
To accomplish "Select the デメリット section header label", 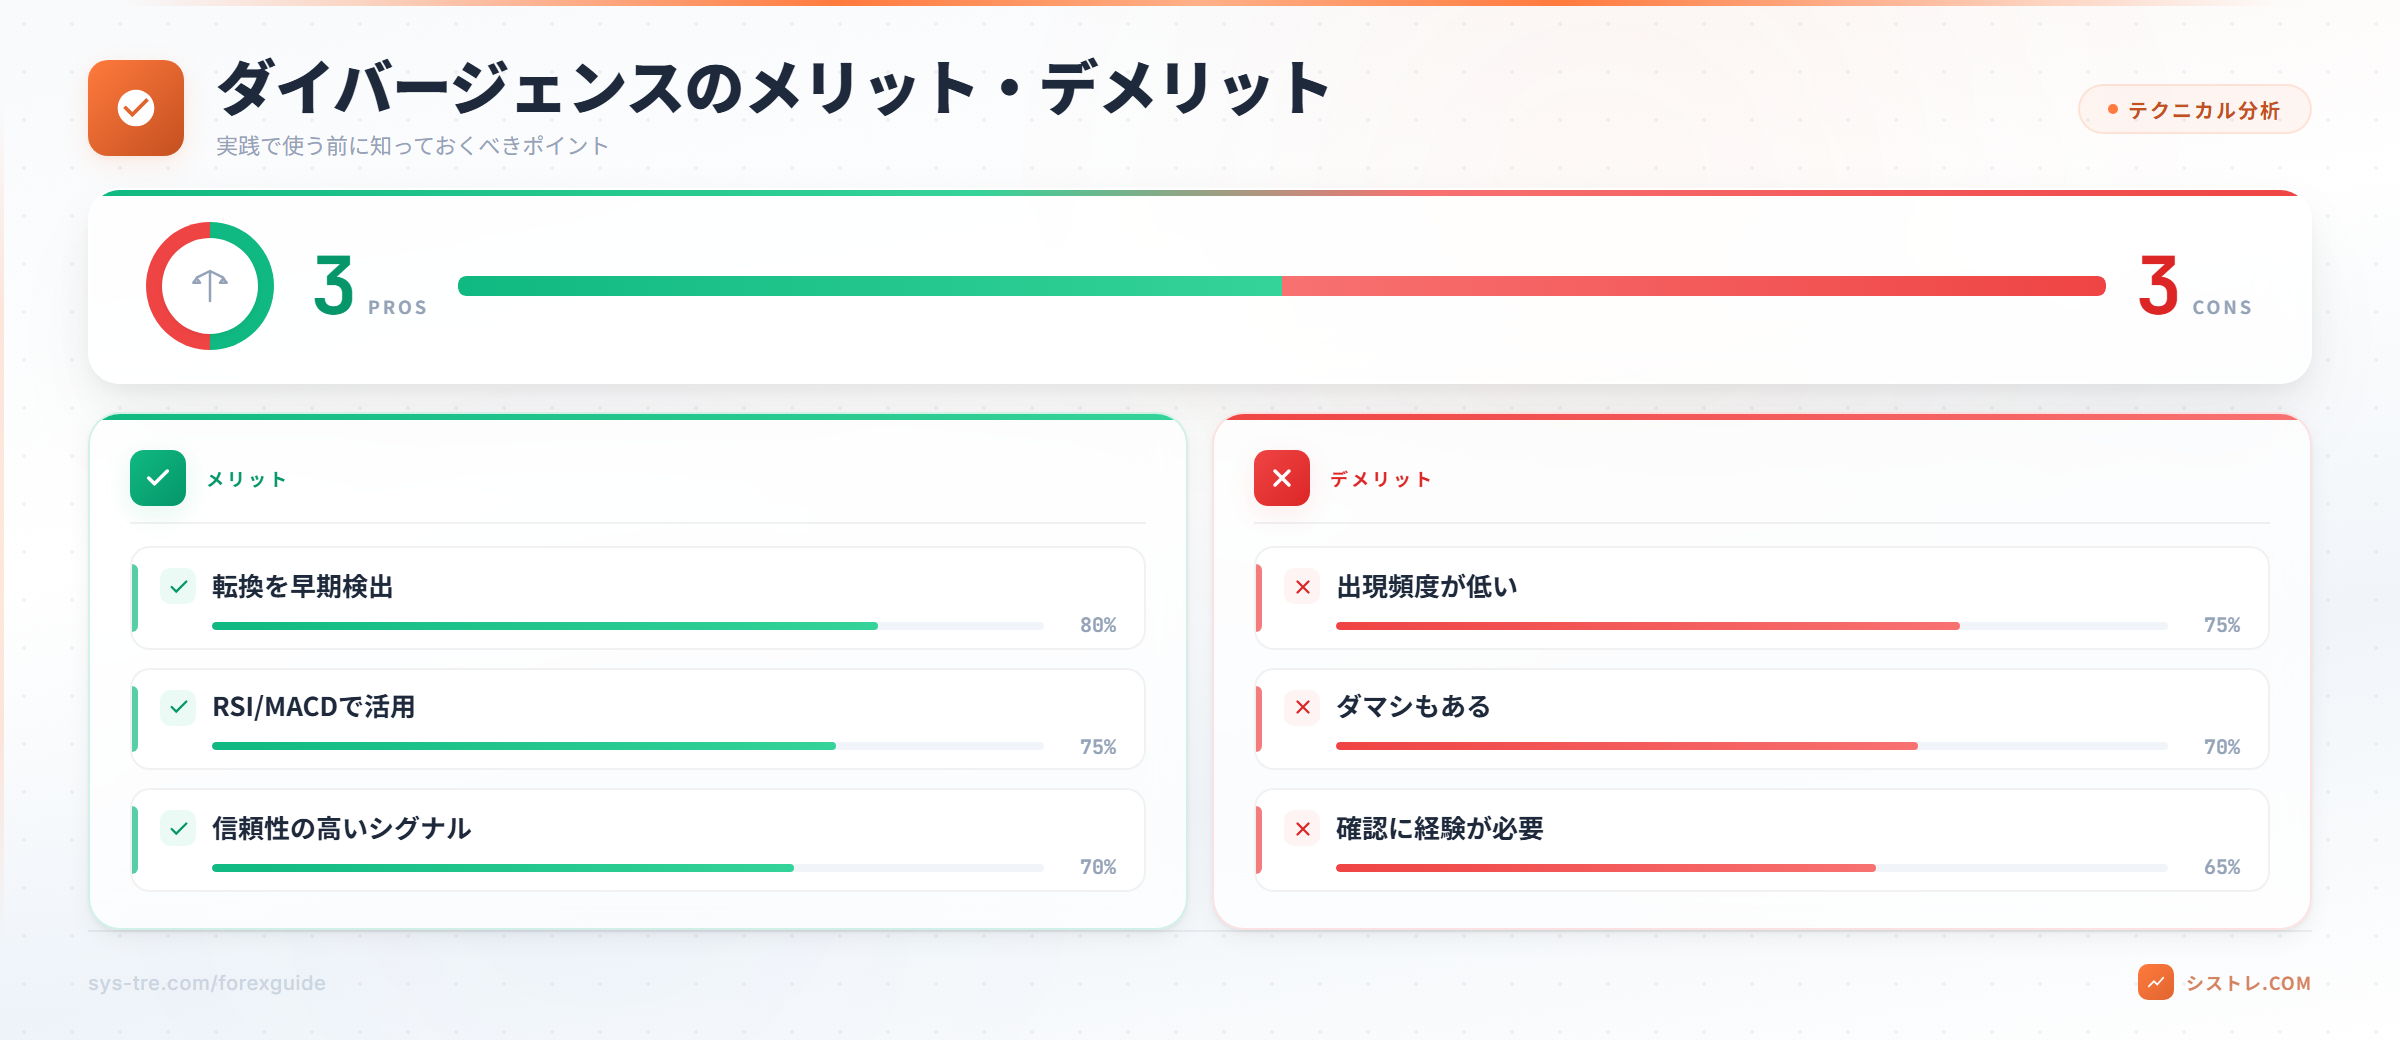I will coord(1381,480).
